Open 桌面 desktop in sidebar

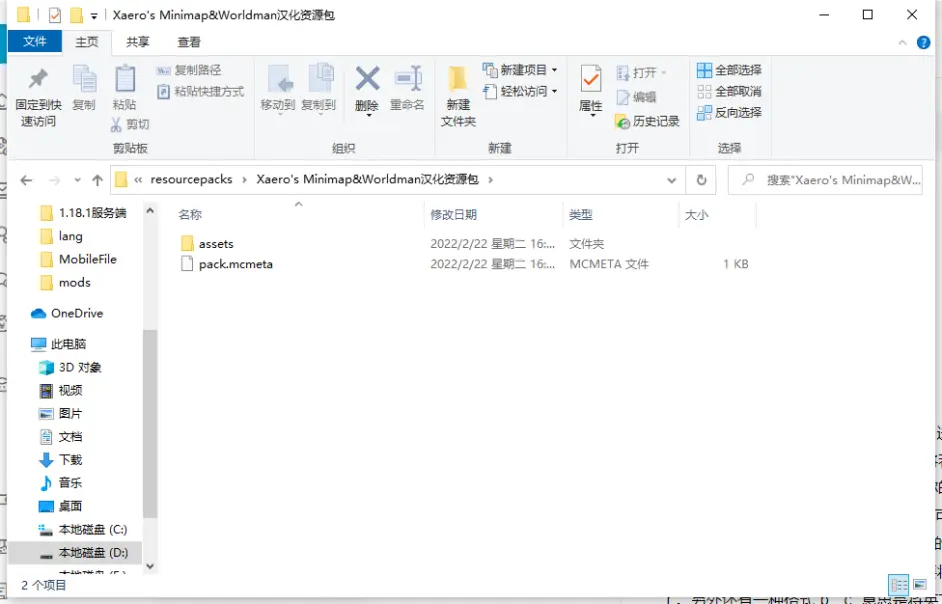coord(60,506)
